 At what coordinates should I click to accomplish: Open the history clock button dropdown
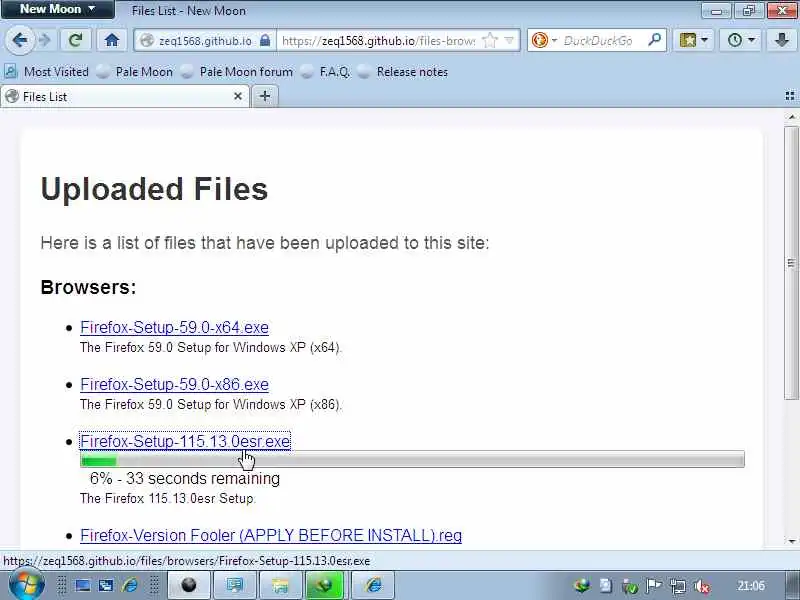(741, 40)
